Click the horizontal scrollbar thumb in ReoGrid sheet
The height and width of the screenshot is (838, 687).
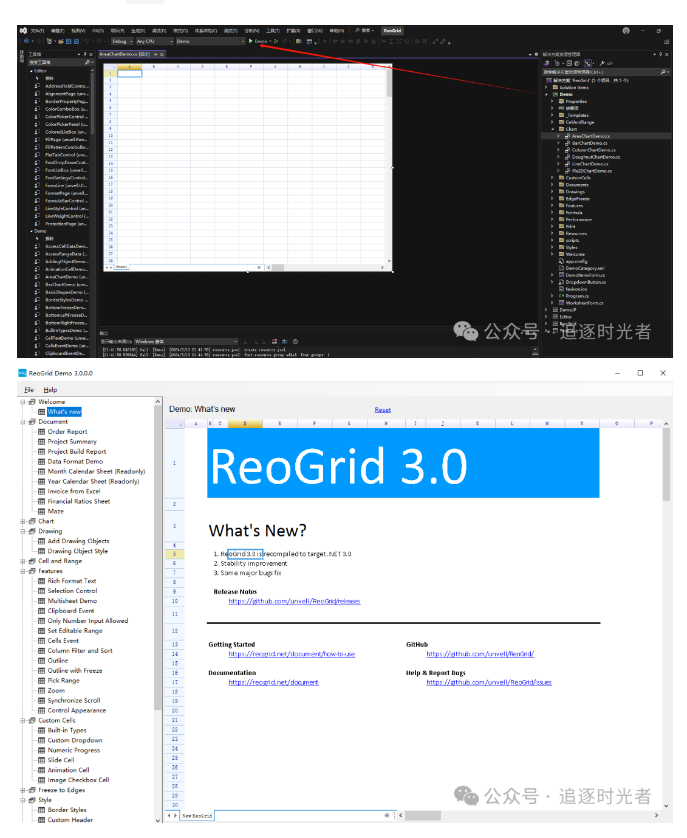(x=422, y=816)
